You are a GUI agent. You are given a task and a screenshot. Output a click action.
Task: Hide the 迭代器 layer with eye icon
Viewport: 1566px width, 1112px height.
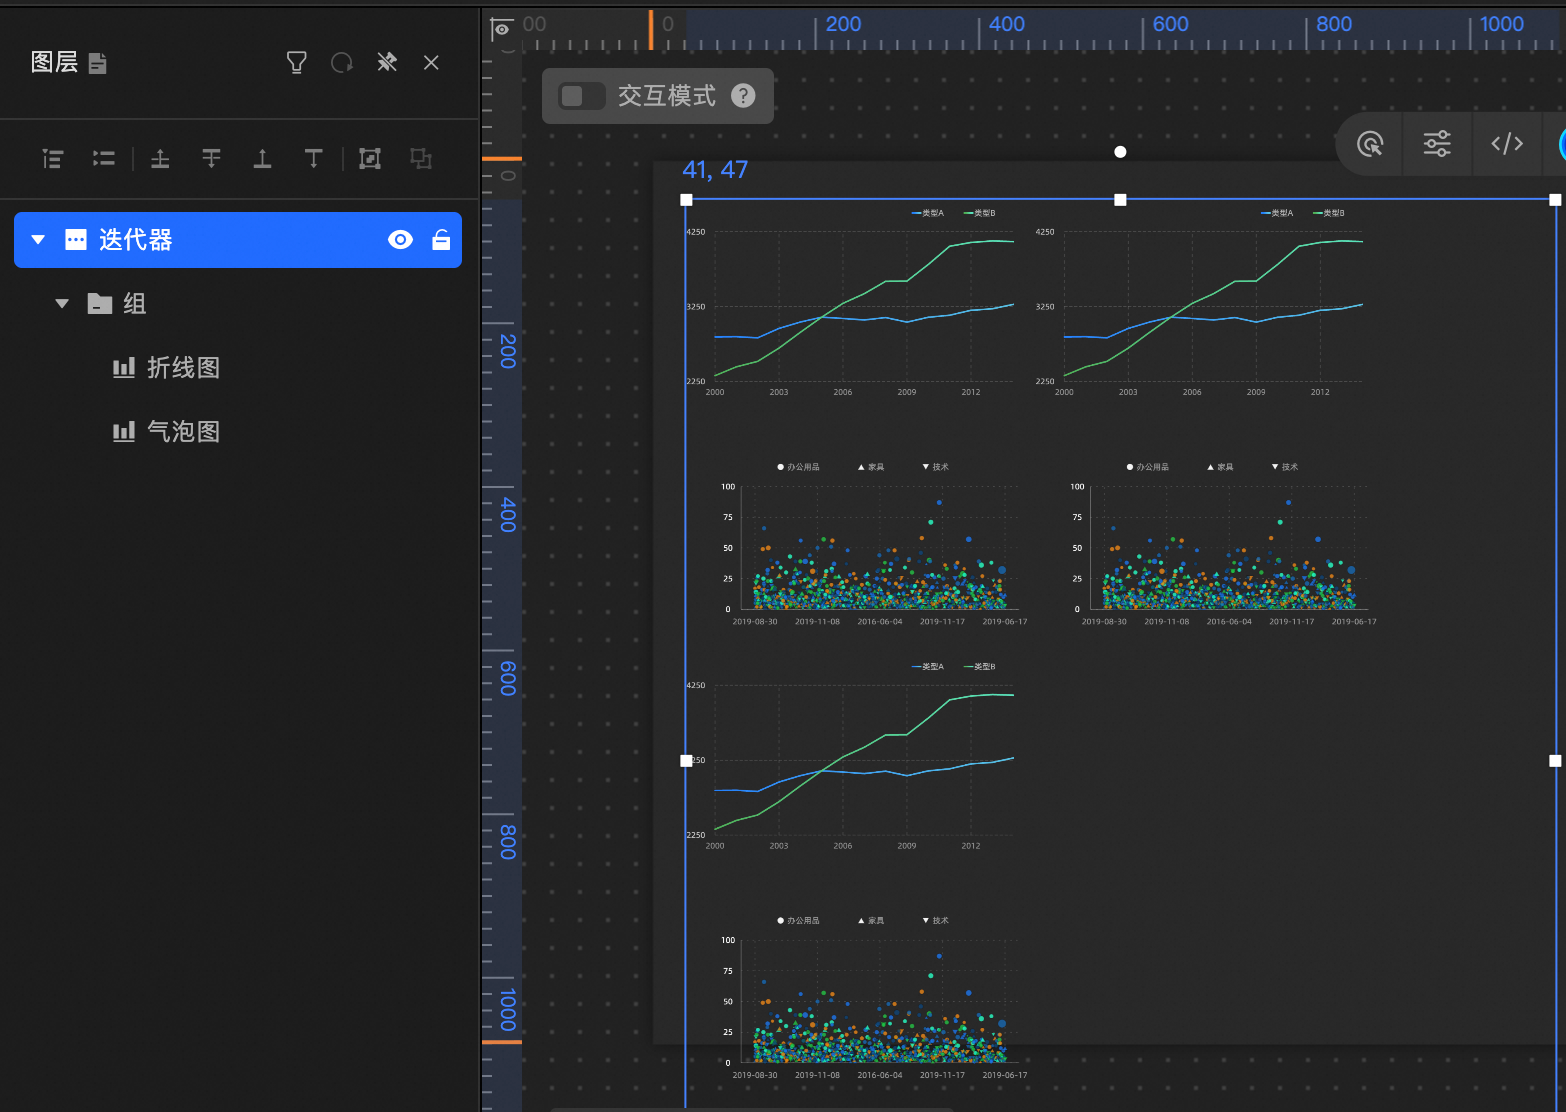click(x=400, y=240)
